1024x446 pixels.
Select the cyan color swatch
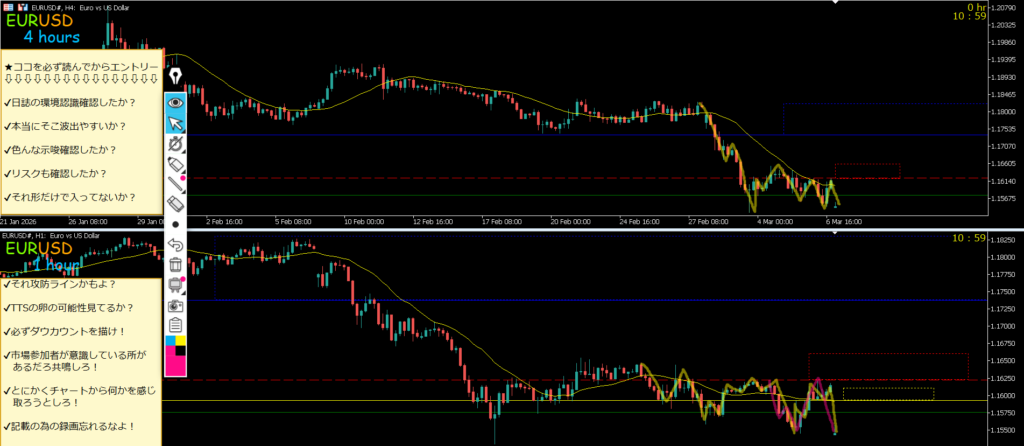pyautogui.click(x=170, y=343)
